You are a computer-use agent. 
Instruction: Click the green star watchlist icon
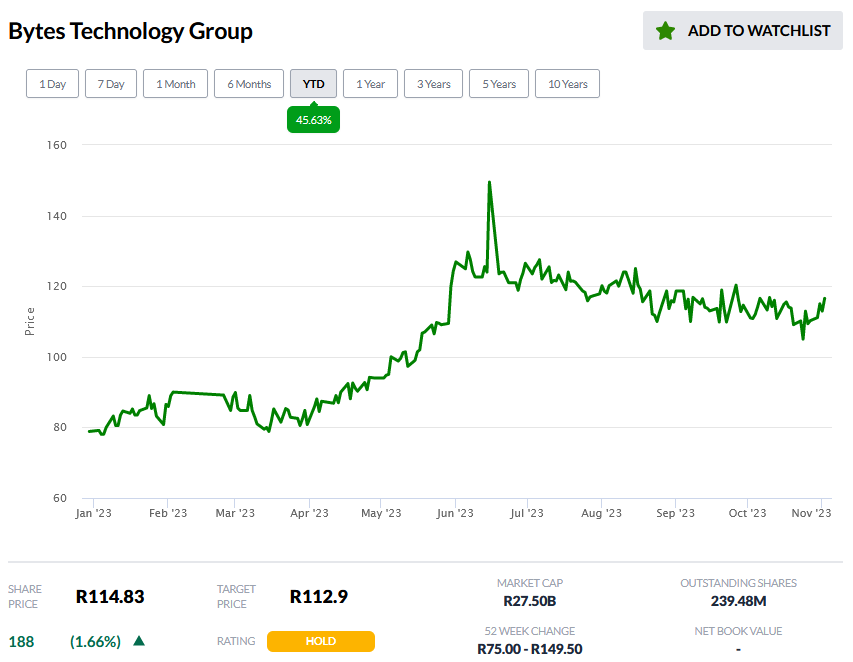pos(665,31)
